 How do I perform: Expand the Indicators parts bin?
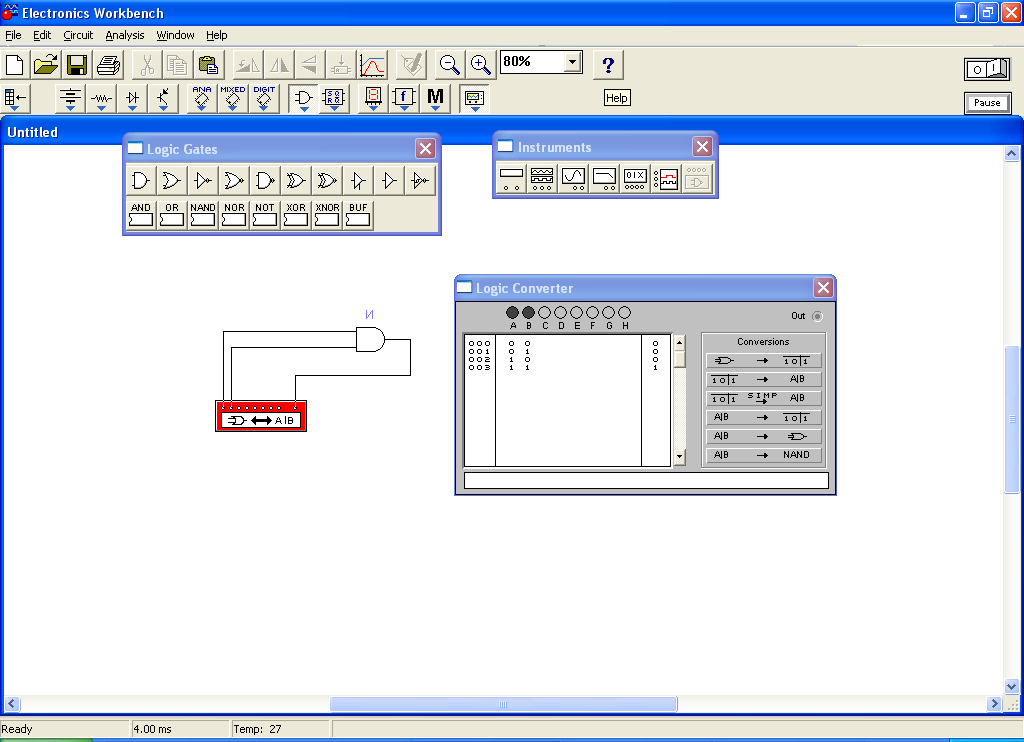pos(373,99)
